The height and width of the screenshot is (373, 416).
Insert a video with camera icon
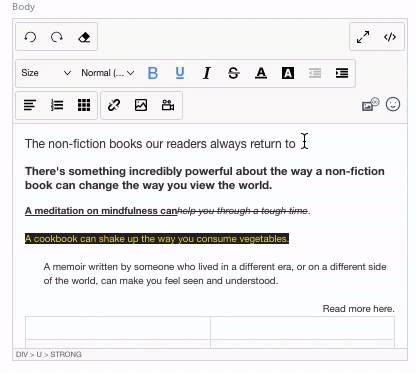[x=168, y=105]
